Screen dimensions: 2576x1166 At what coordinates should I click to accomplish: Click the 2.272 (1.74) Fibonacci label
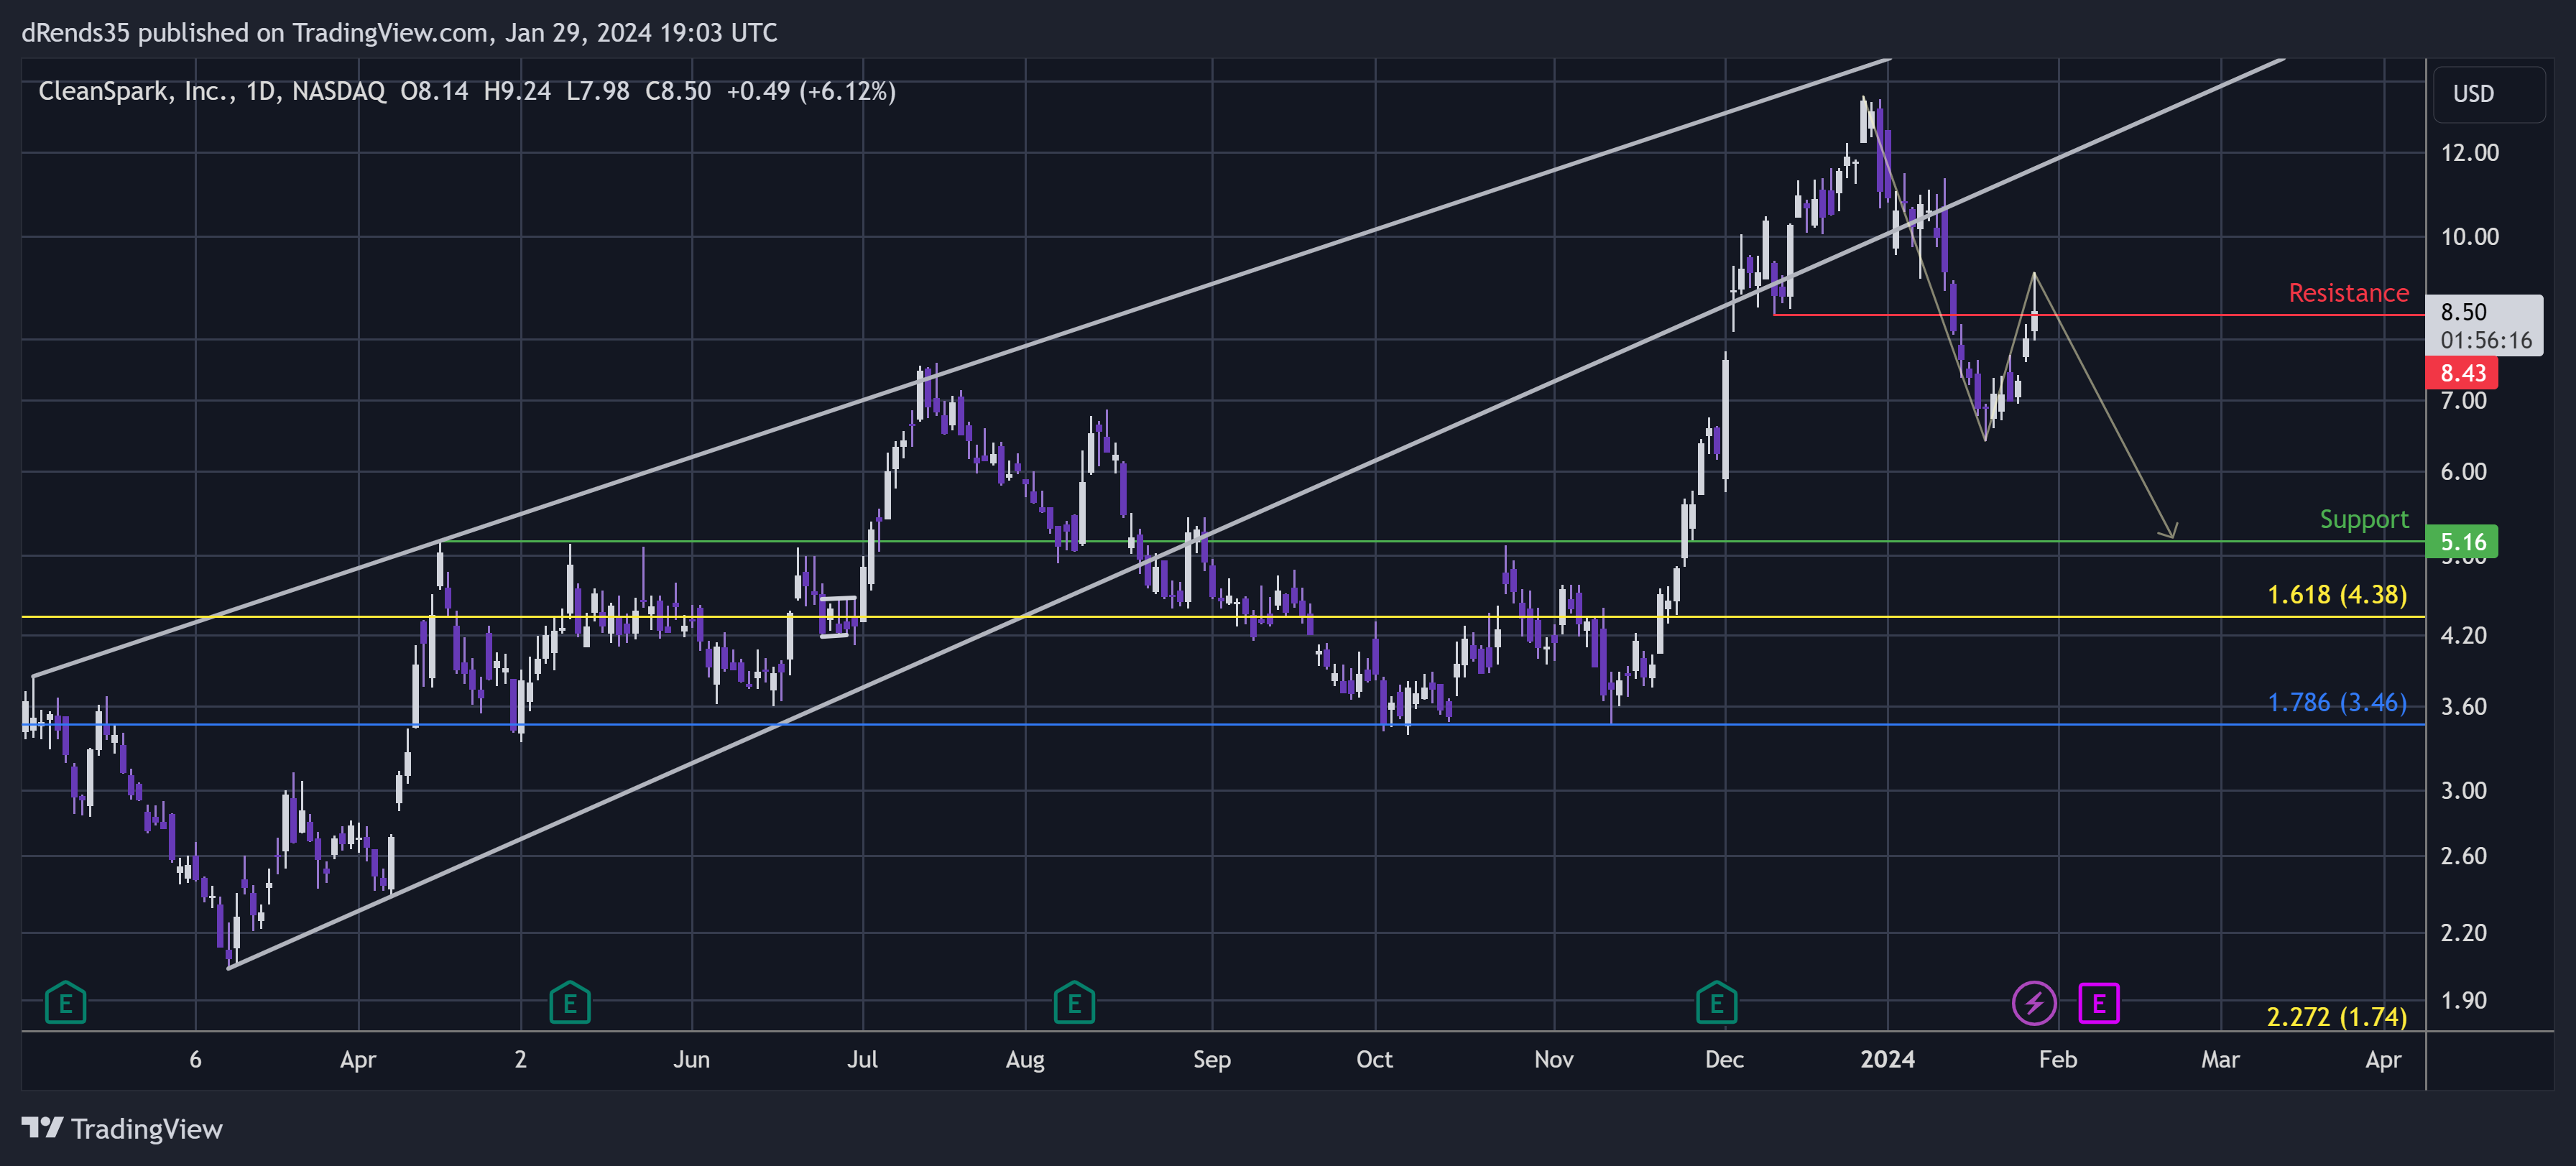click(x=2336, y=1017)
